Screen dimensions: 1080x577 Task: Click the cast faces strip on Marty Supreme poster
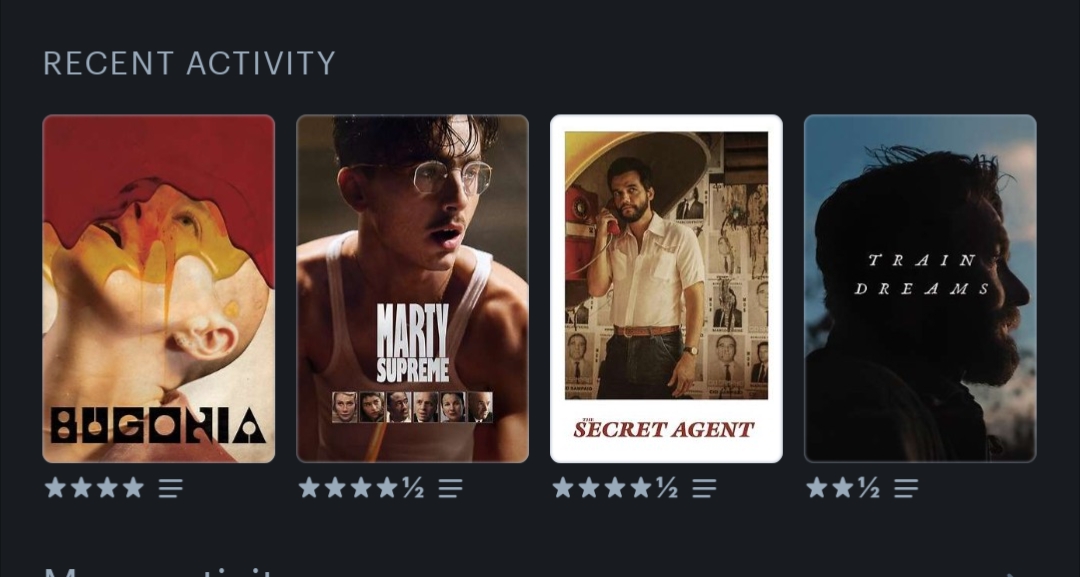[413, 407]
